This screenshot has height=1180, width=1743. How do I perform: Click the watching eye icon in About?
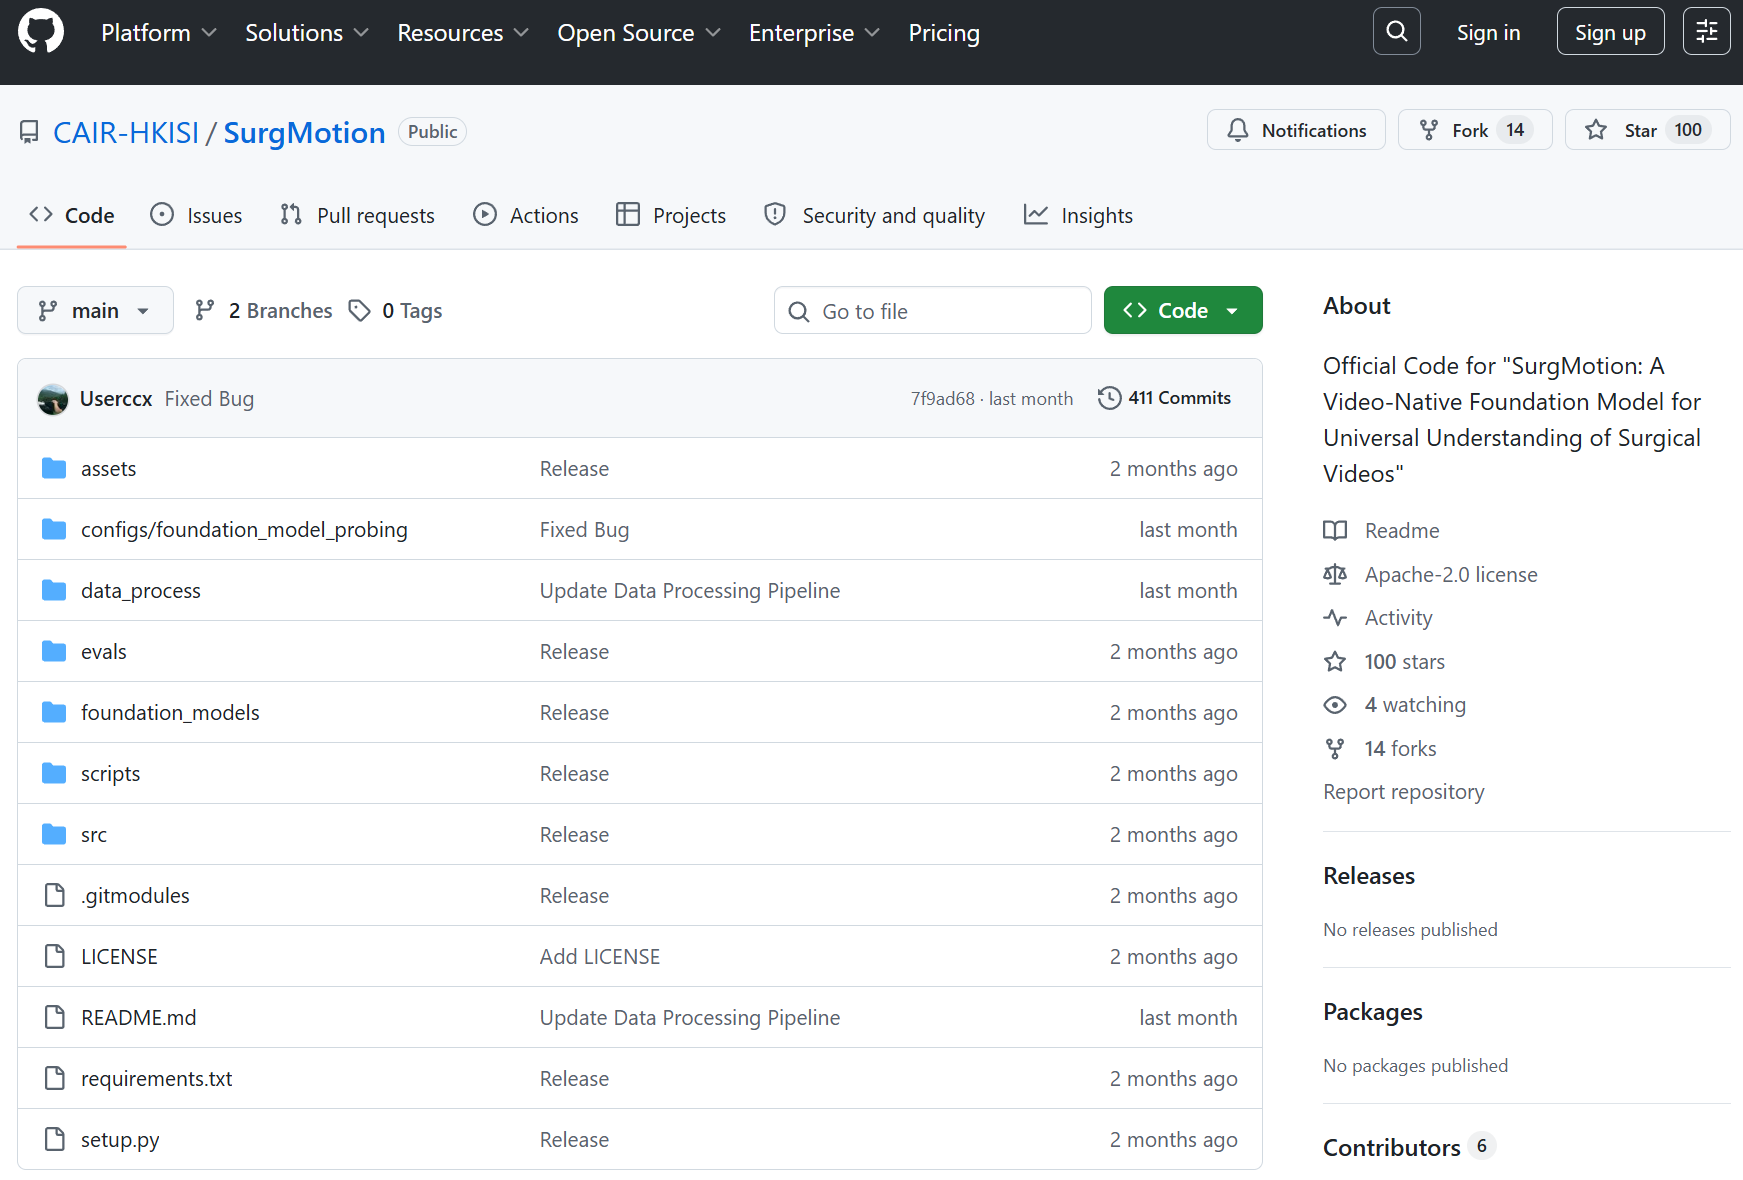coord(1335,705)
